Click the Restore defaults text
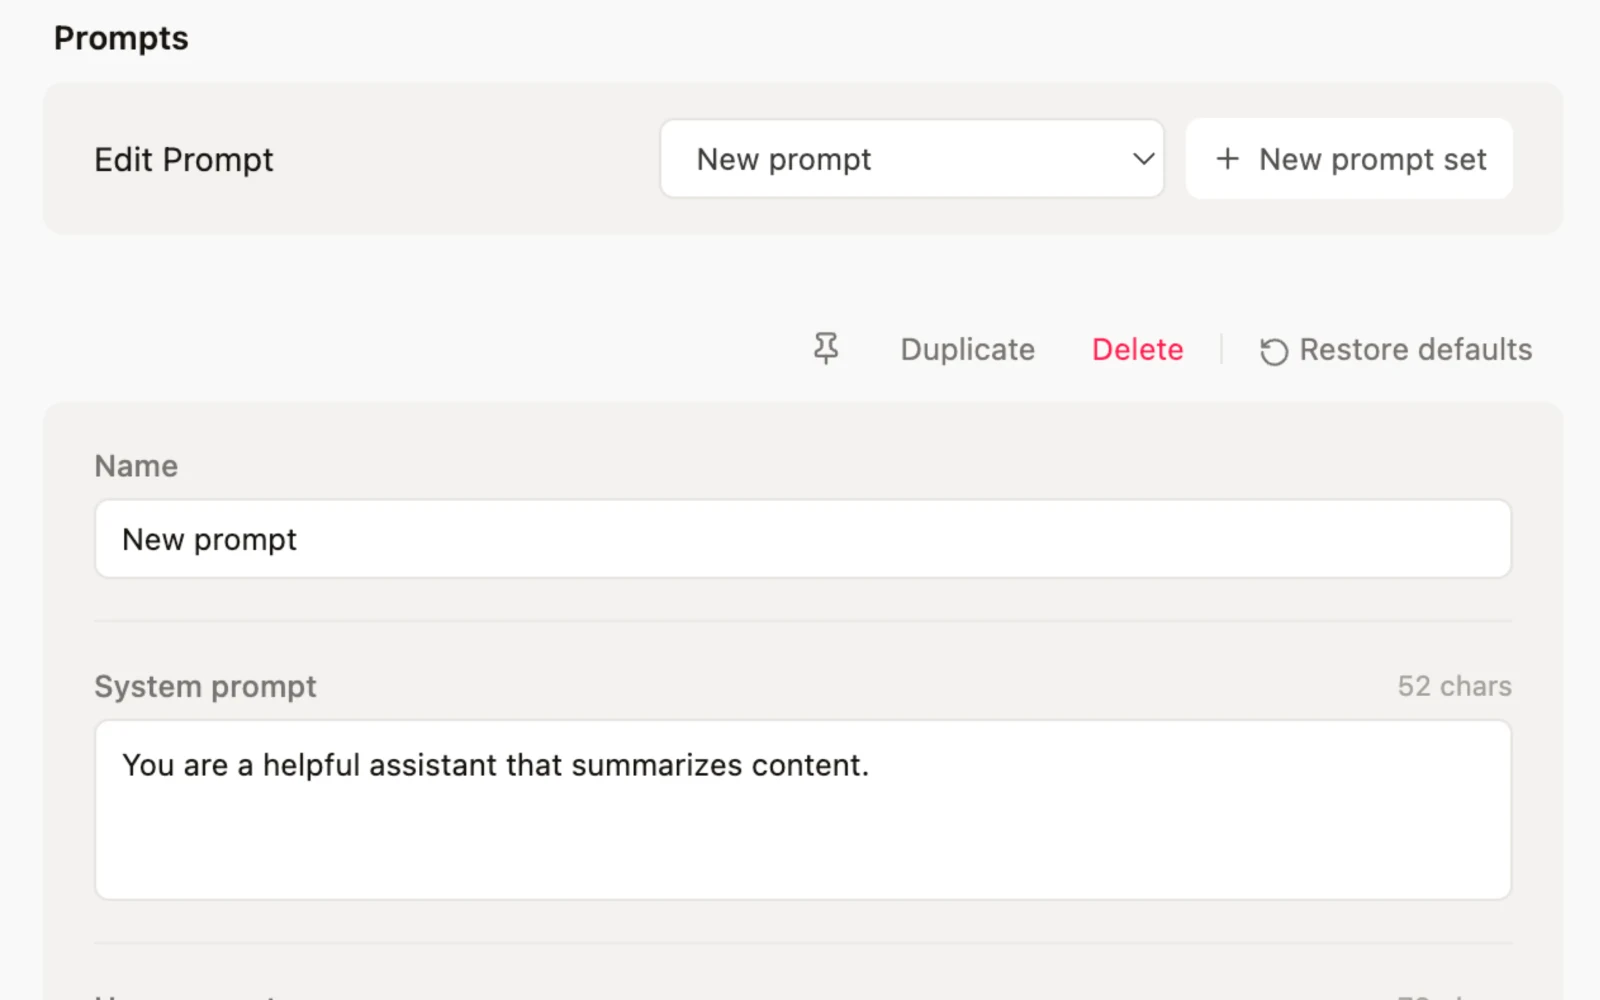 [x=1415, y=349]
